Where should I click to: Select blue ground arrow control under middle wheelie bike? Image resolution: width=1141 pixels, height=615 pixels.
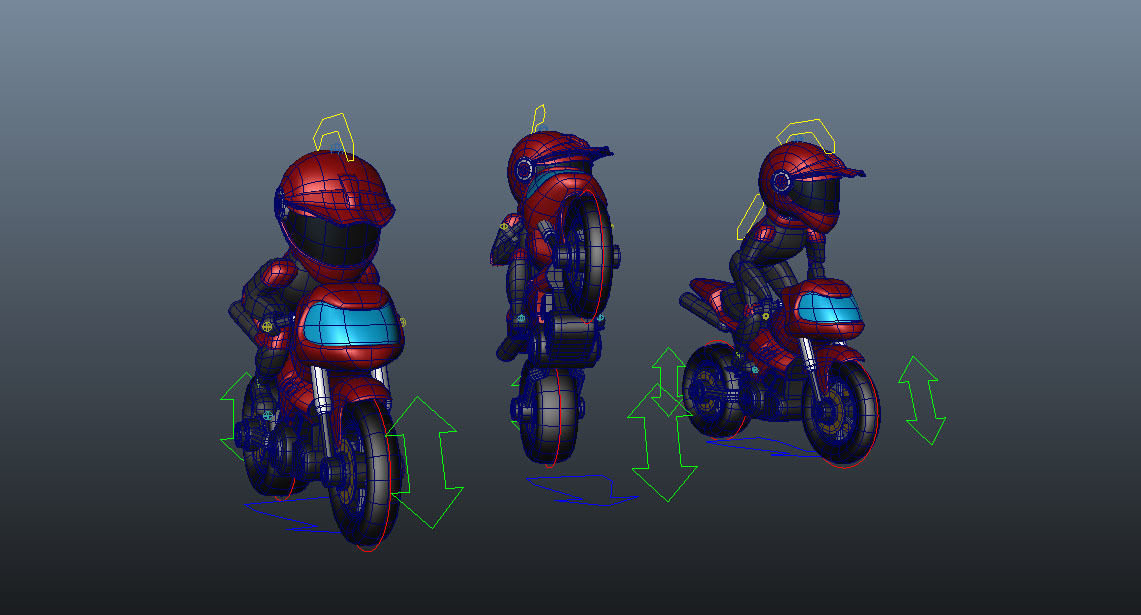(582, 490)
